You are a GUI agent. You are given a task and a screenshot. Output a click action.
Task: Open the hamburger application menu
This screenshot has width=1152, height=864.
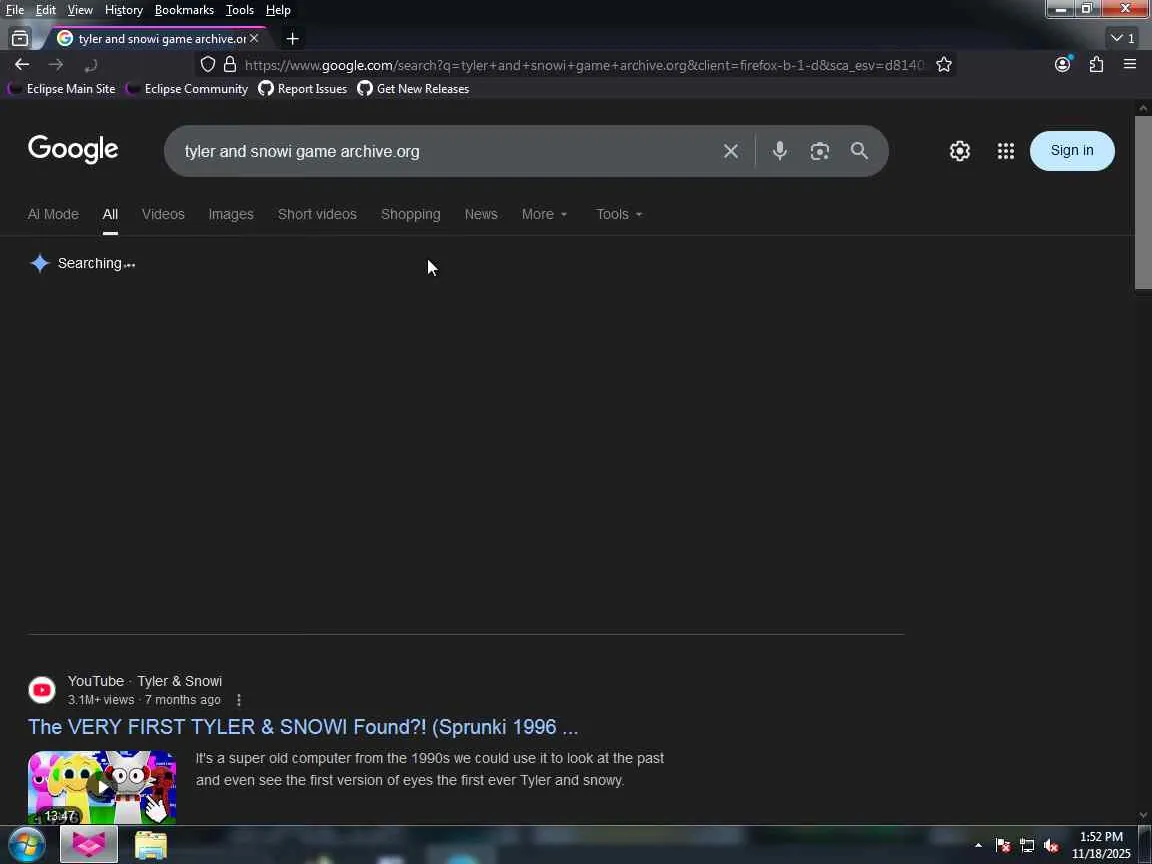tap(1130, 65)
